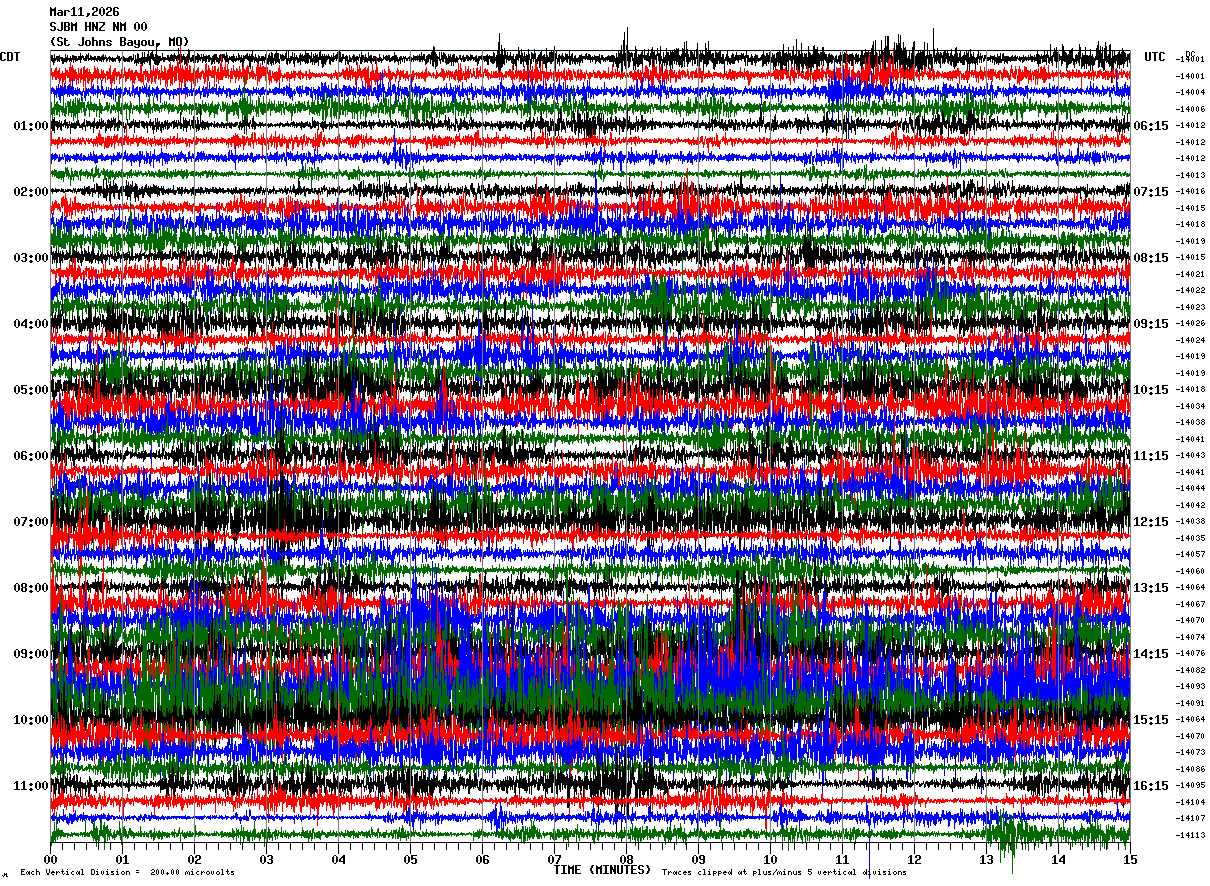
Task: Pick the 07:15 UTC time label
Action: coord(1151,192)
